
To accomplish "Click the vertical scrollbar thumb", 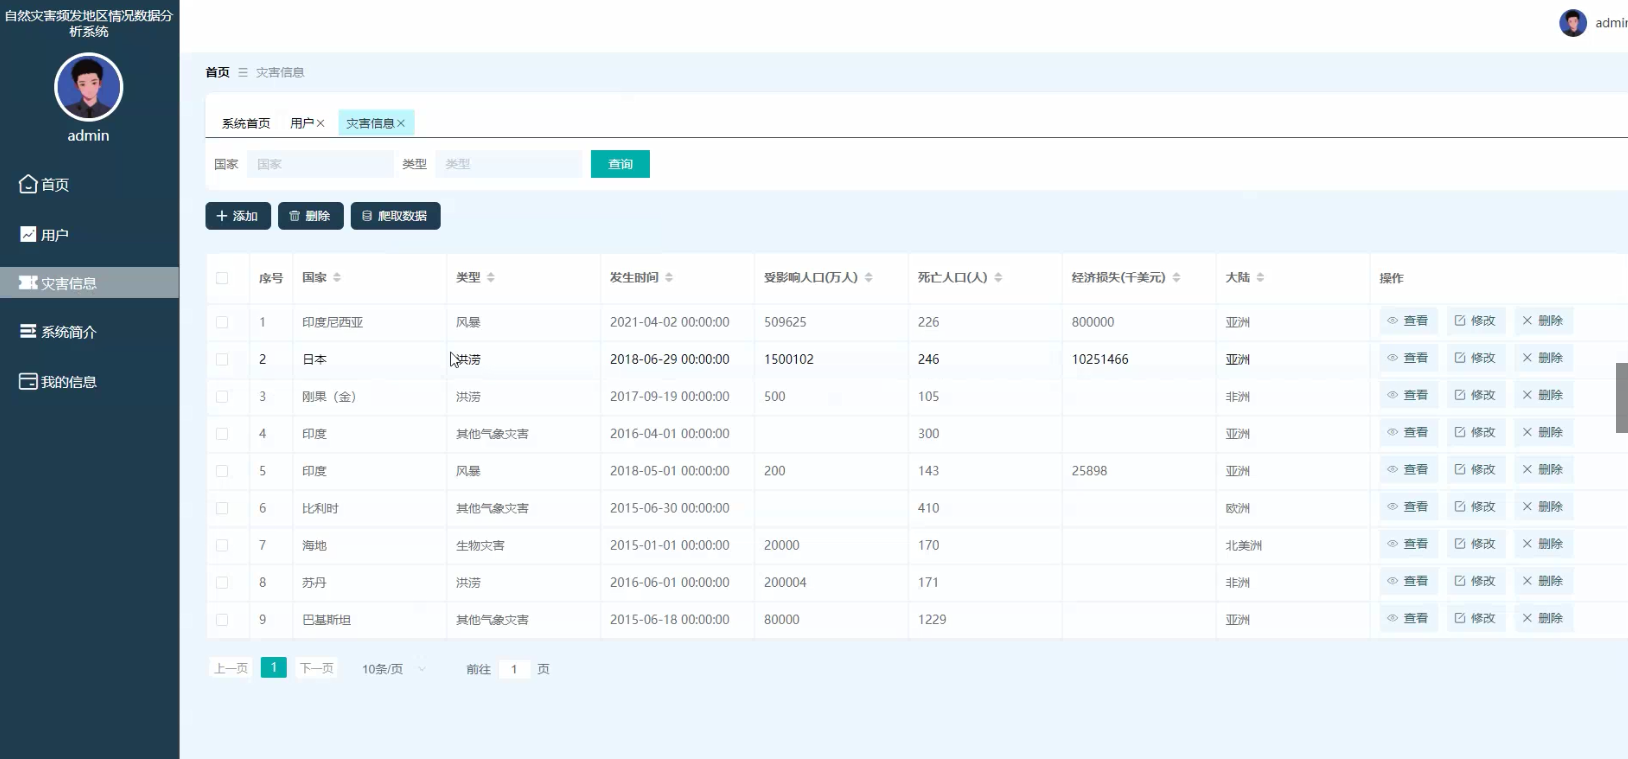I will pyautogui.click(x=1621, y=398).
